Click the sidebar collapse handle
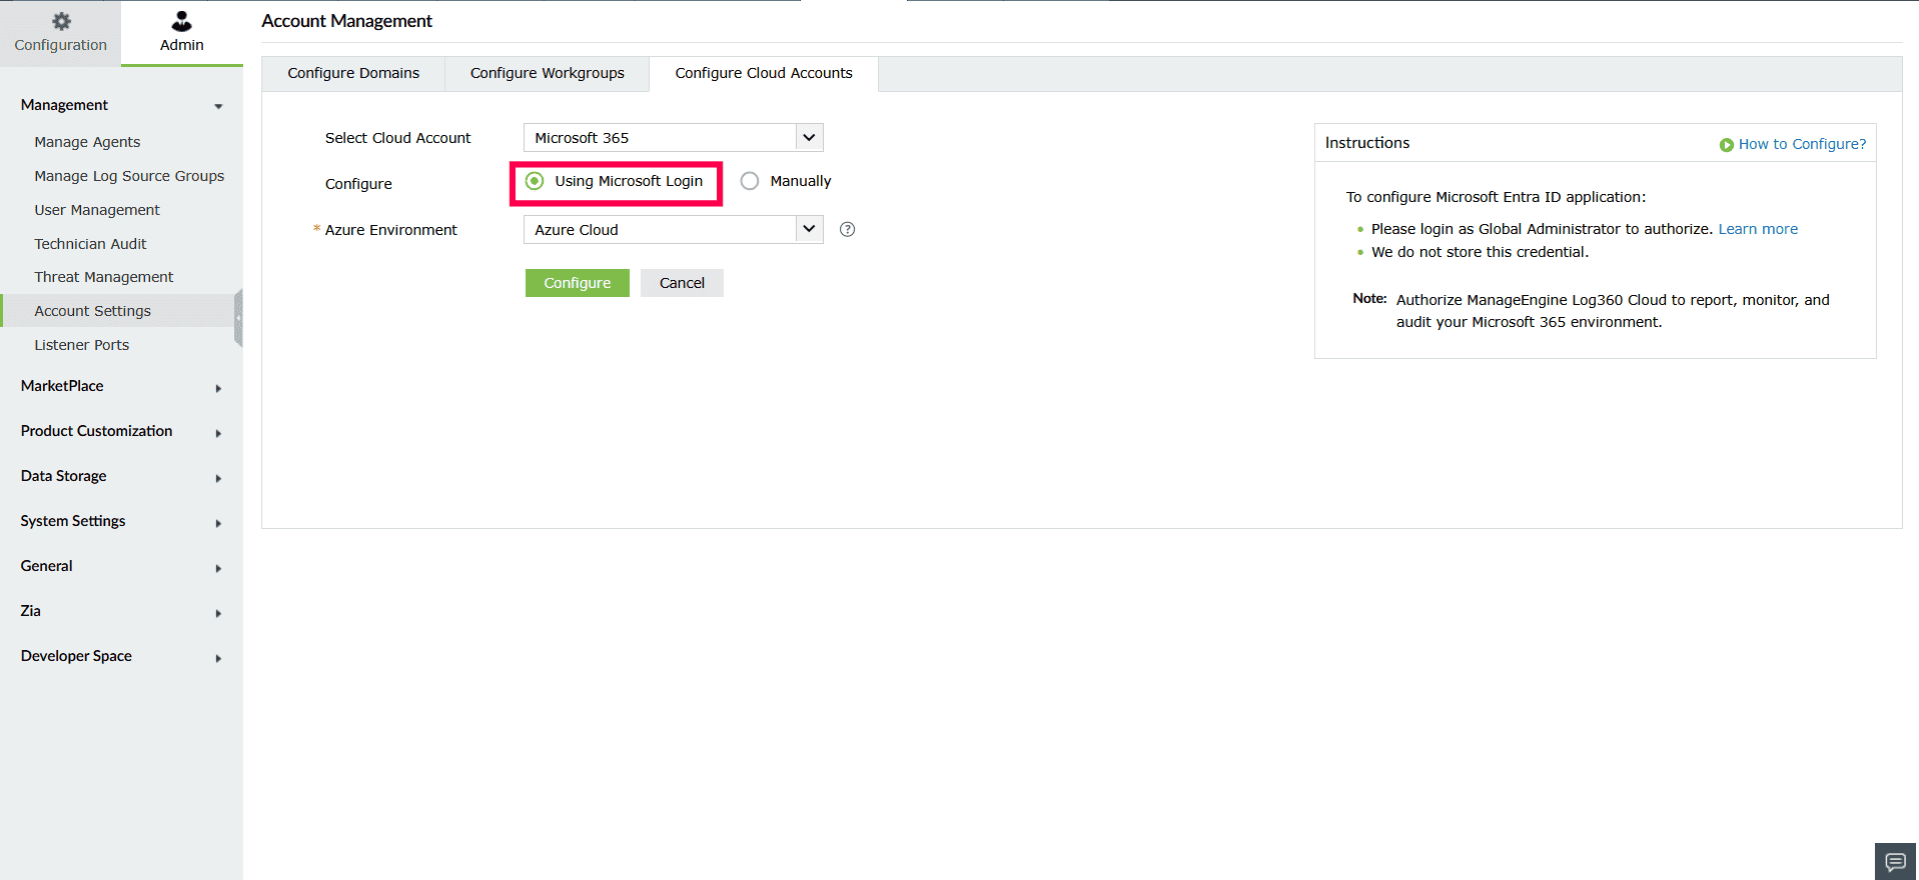Image resolution: width=1919 pixels, height=880 pixels. (238, 317)
